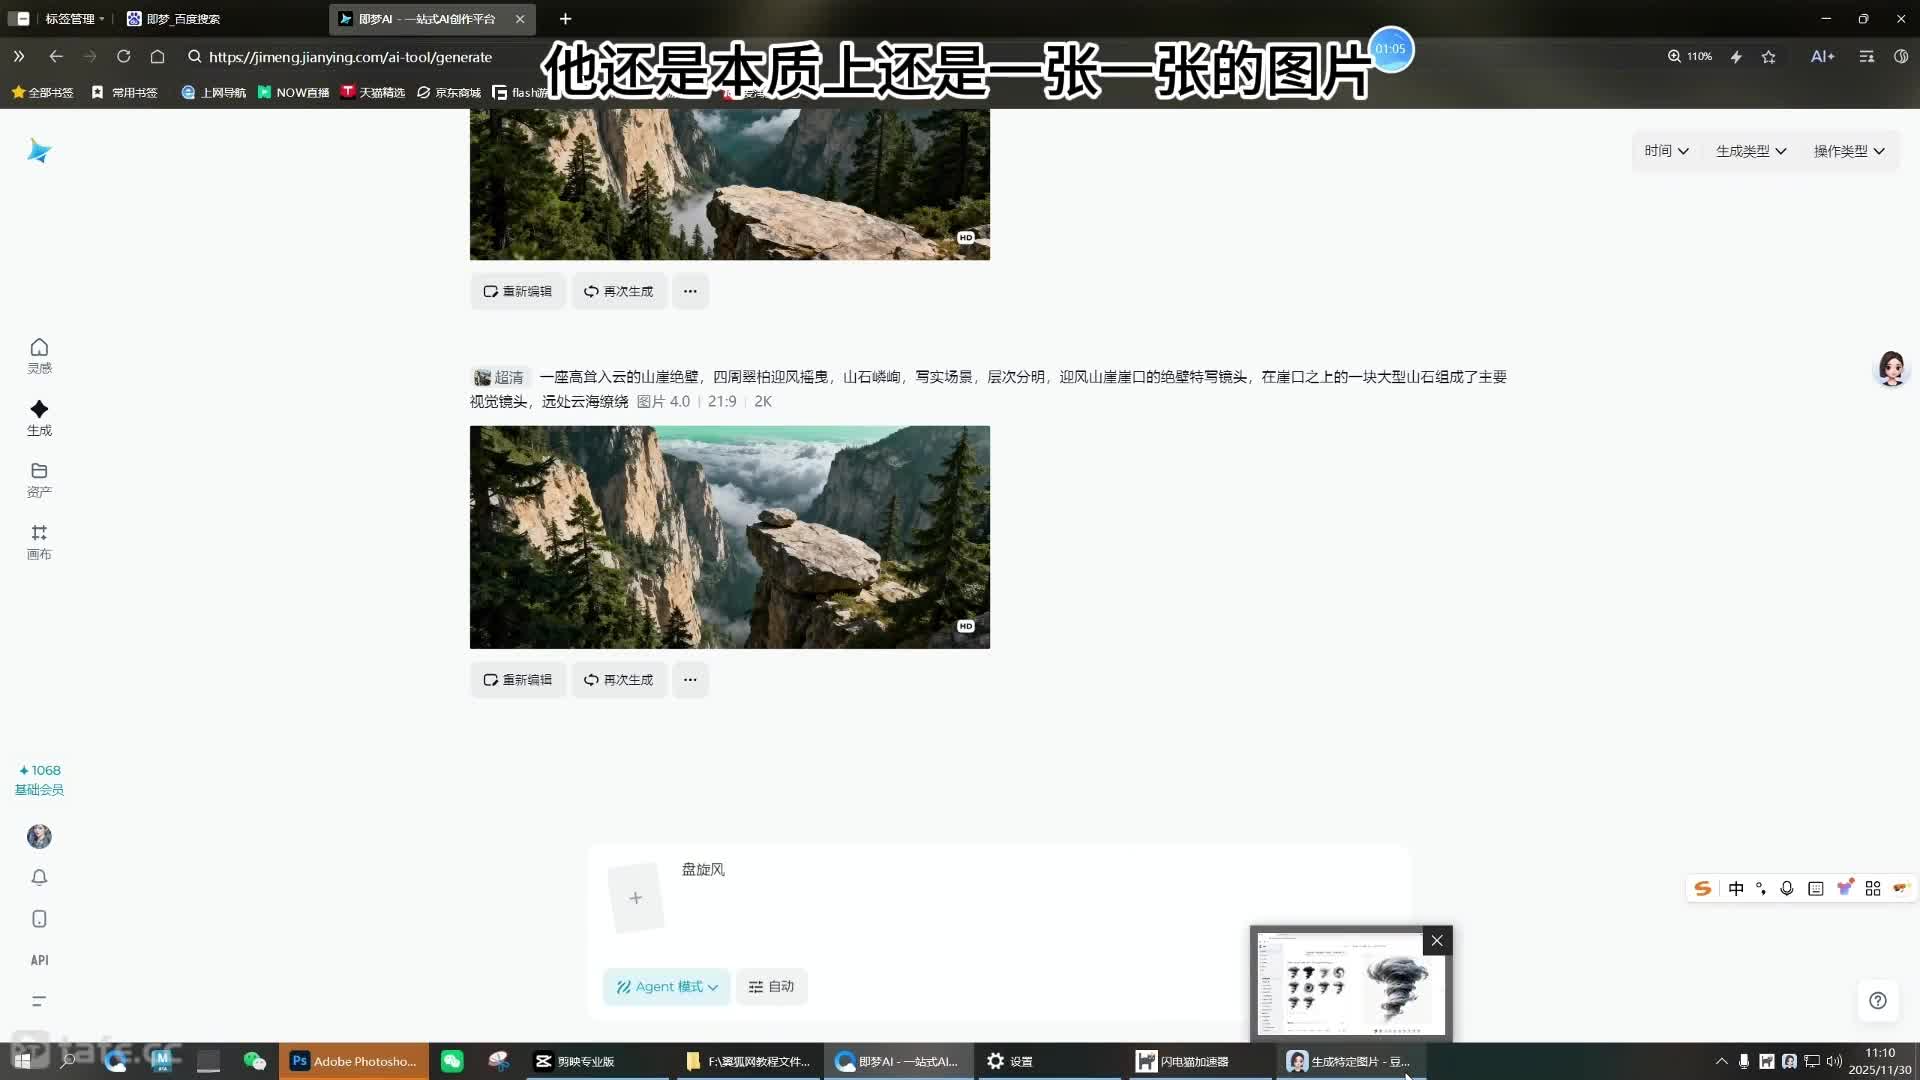Click the 自动 settings button
1920x1080 pixels.
tap(771, 986)
